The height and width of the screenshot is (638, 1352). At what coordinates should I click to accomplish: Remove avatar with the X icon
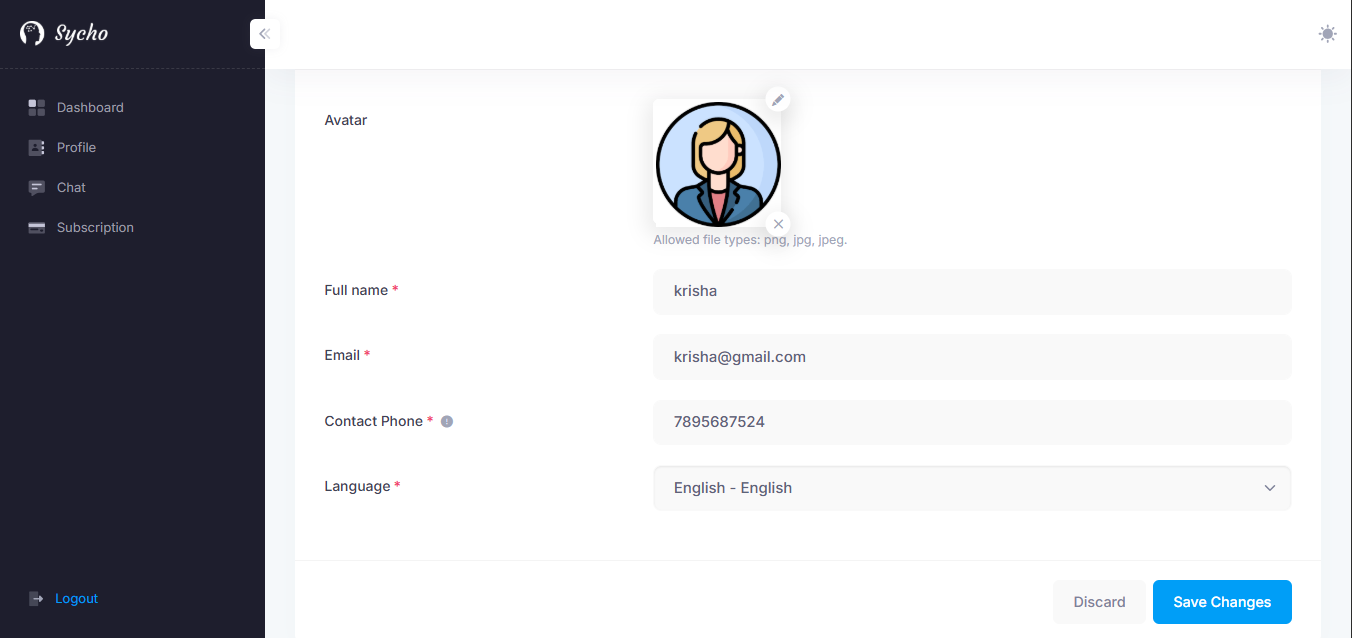(x=778, y=224)
